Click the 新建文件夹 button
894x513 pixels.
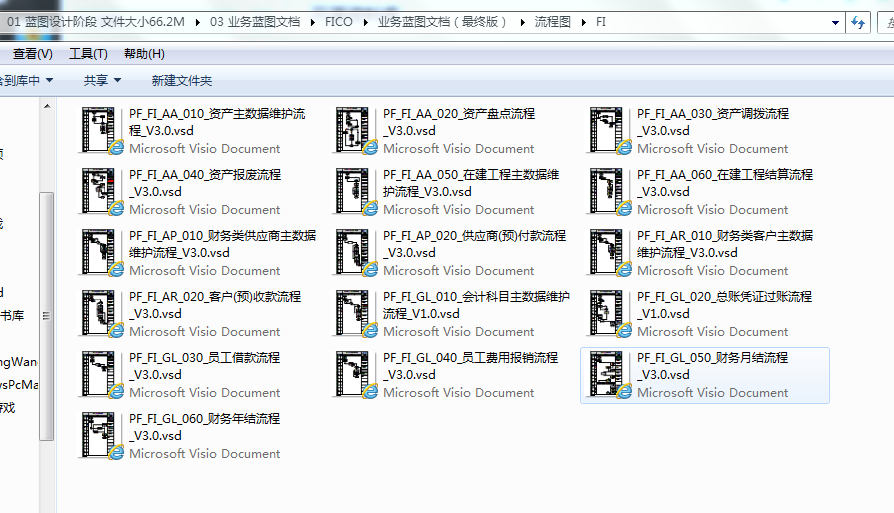[x=181, y=80]
